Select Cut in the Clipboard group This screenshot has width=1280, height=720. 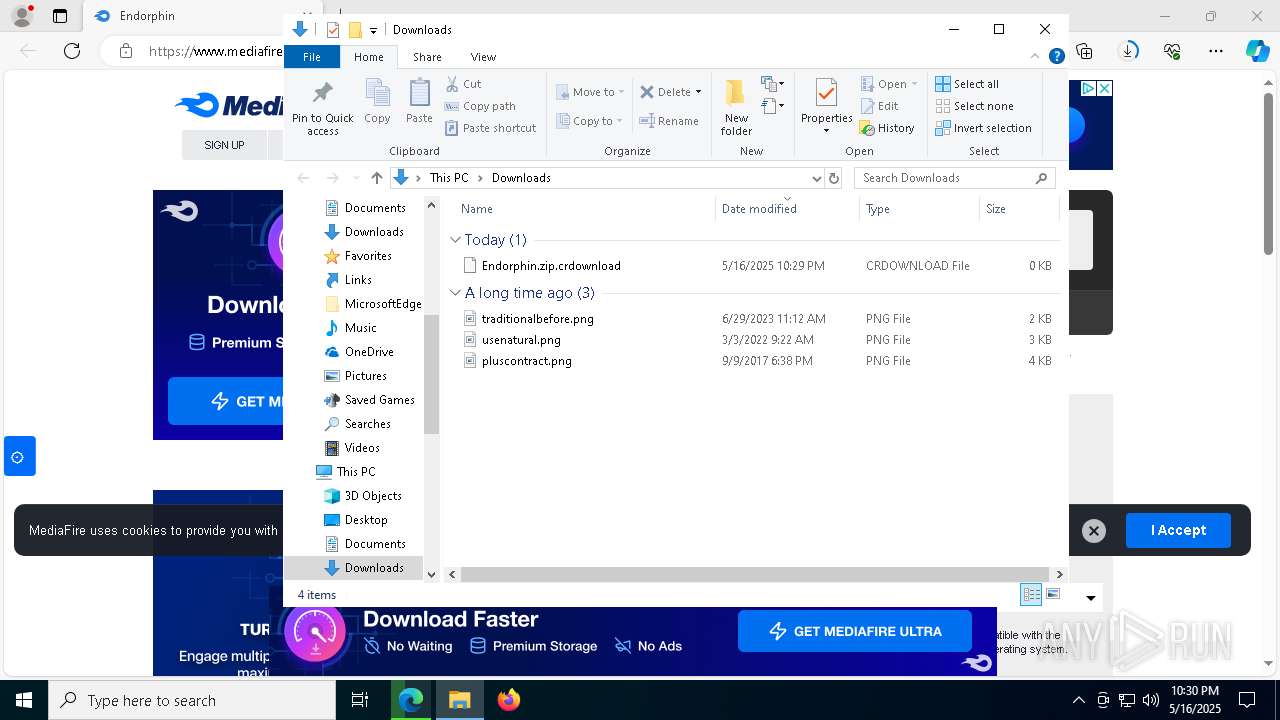coord(463,84)
